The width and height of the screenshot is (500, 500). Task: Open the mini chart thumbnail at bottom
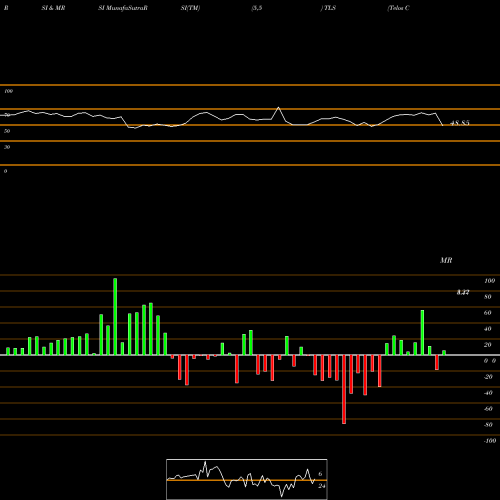pyautogui.click(x=247, y=479)
